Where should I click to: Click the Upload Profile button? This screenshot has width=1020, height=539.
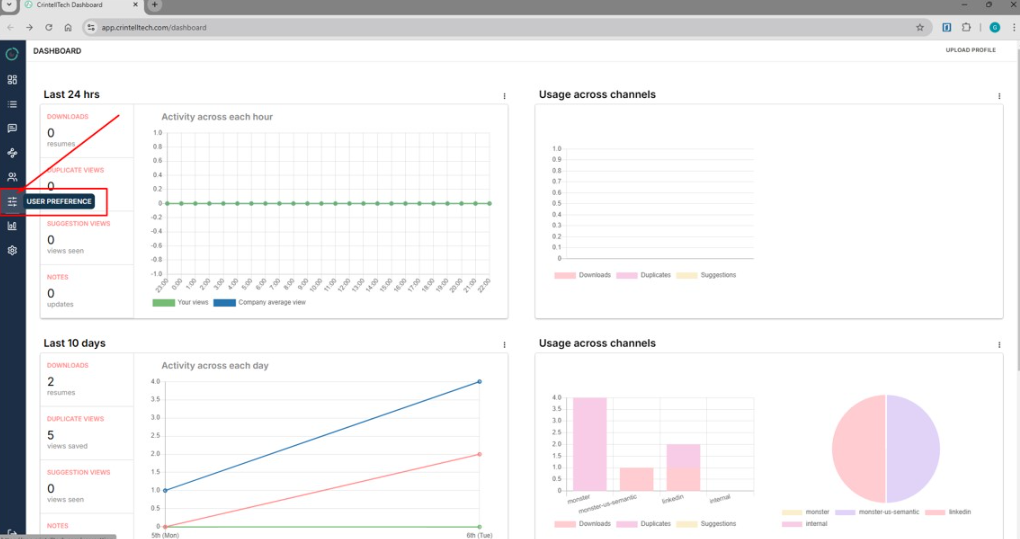(x=971, y=50)
